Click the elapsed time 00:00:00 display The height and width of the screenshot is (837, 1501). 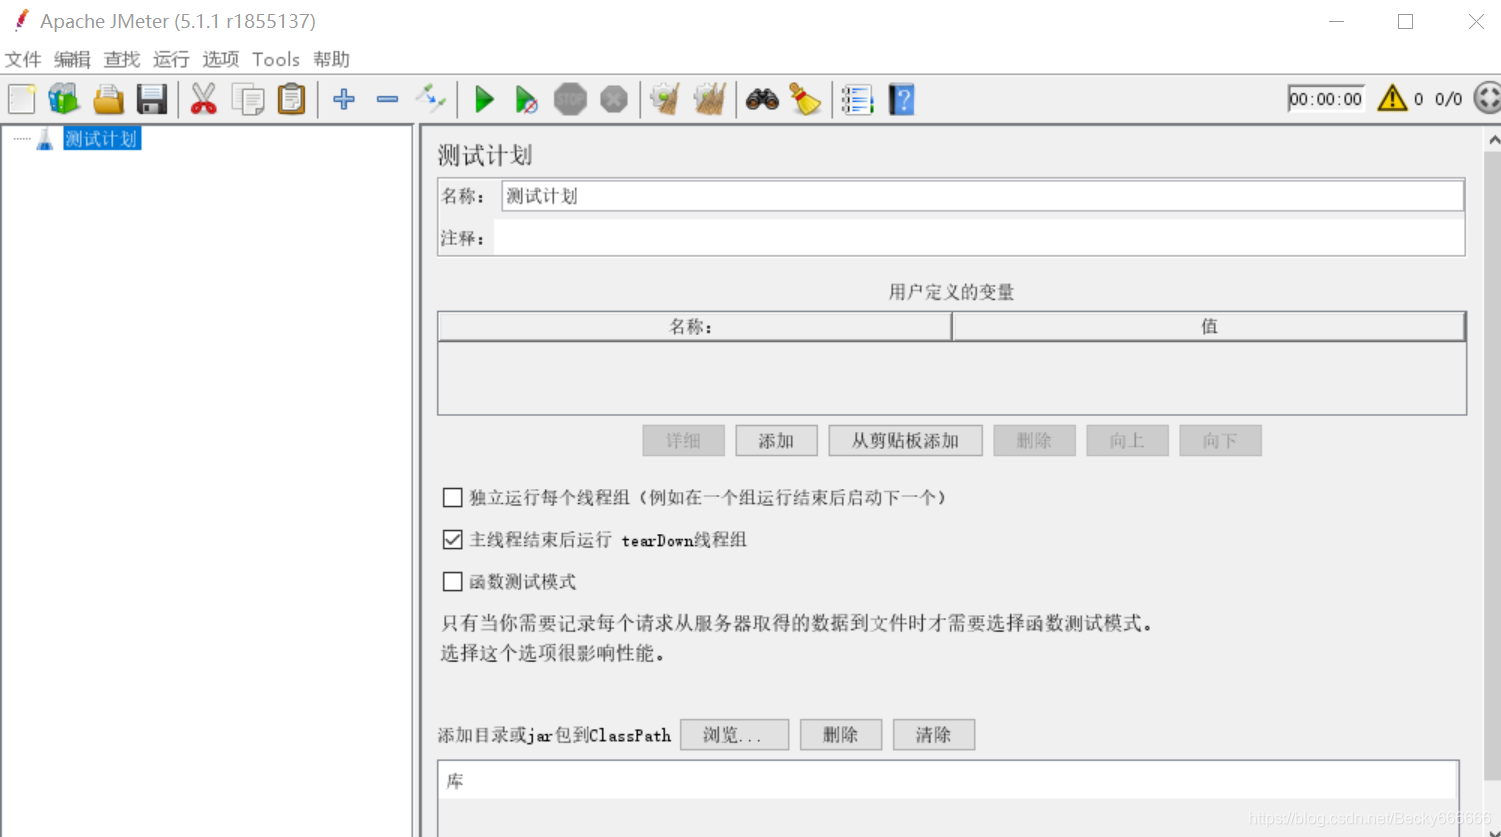click(x=1326, y=98)
